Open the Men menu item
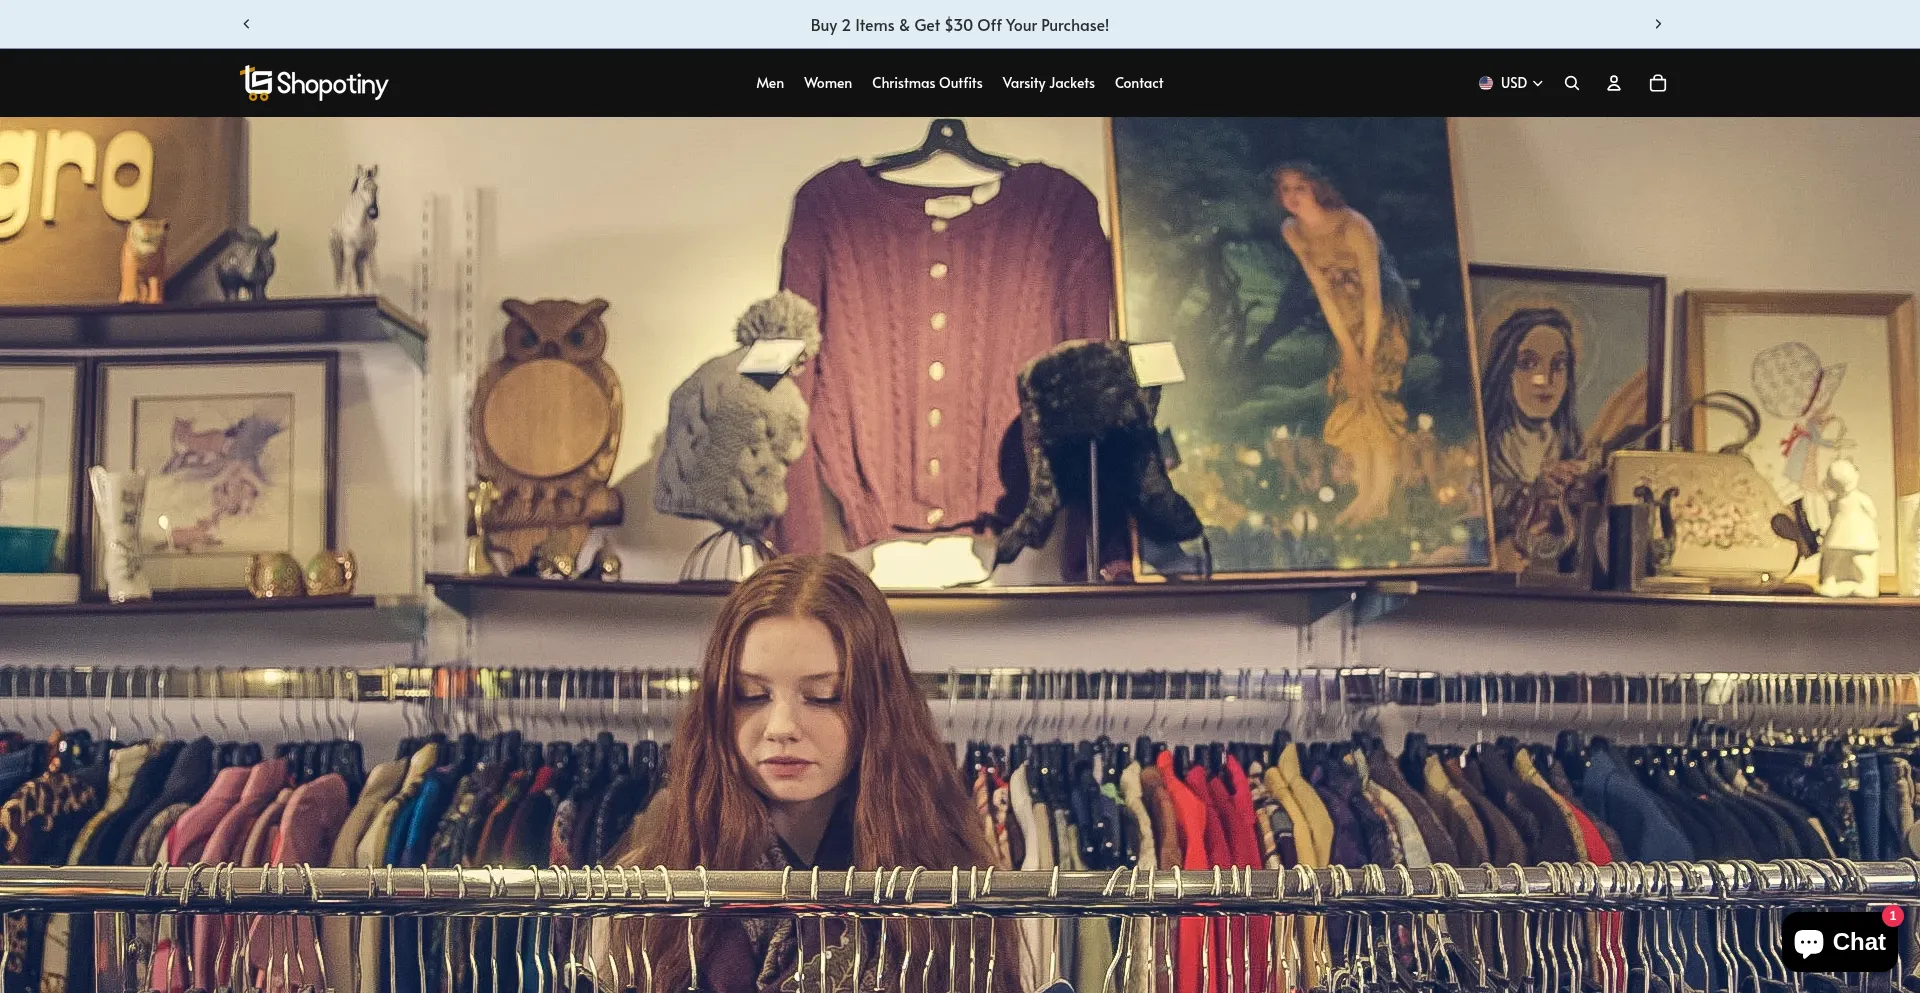Screen dimensions: 1920x993 coord(769,83)
